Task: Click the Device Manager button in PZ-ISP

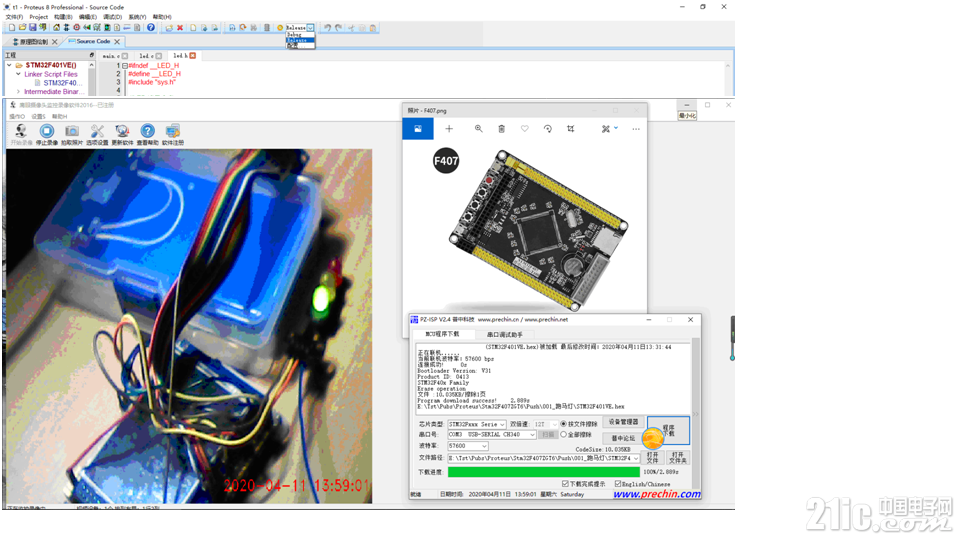Action: point(623,422)
